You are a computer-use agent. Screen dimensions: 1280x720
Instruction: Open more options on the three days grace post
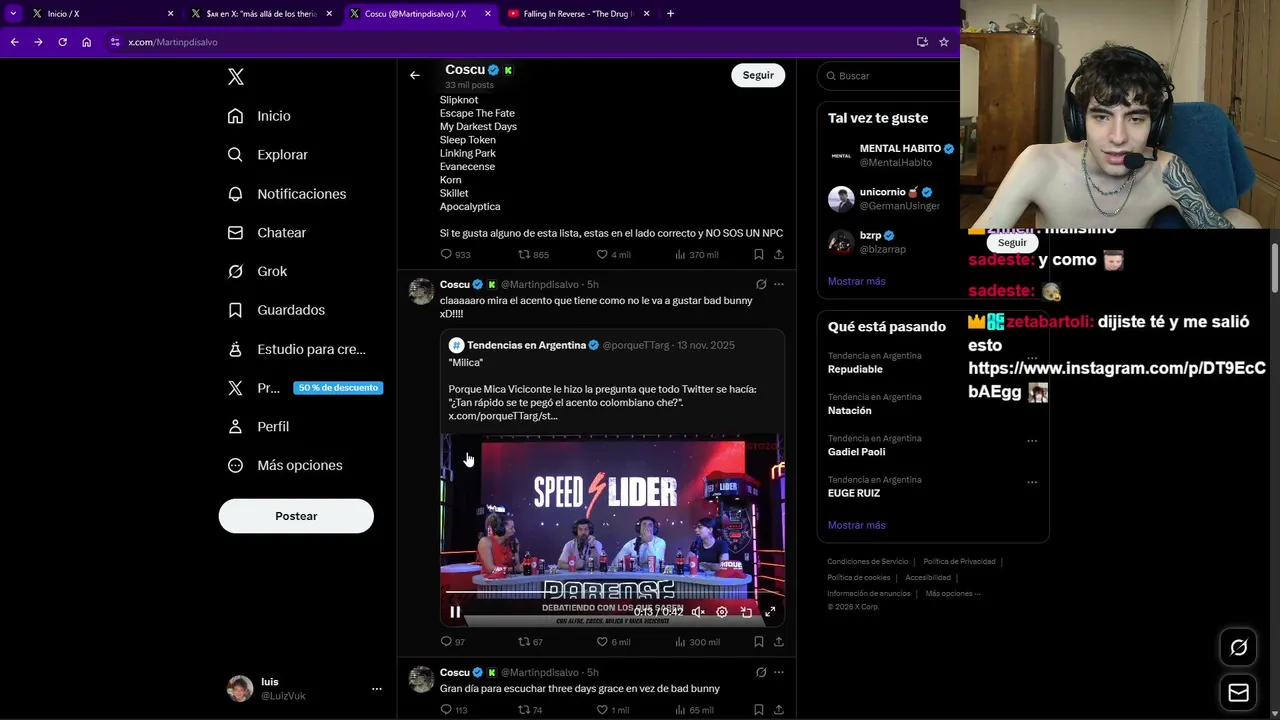779,673
